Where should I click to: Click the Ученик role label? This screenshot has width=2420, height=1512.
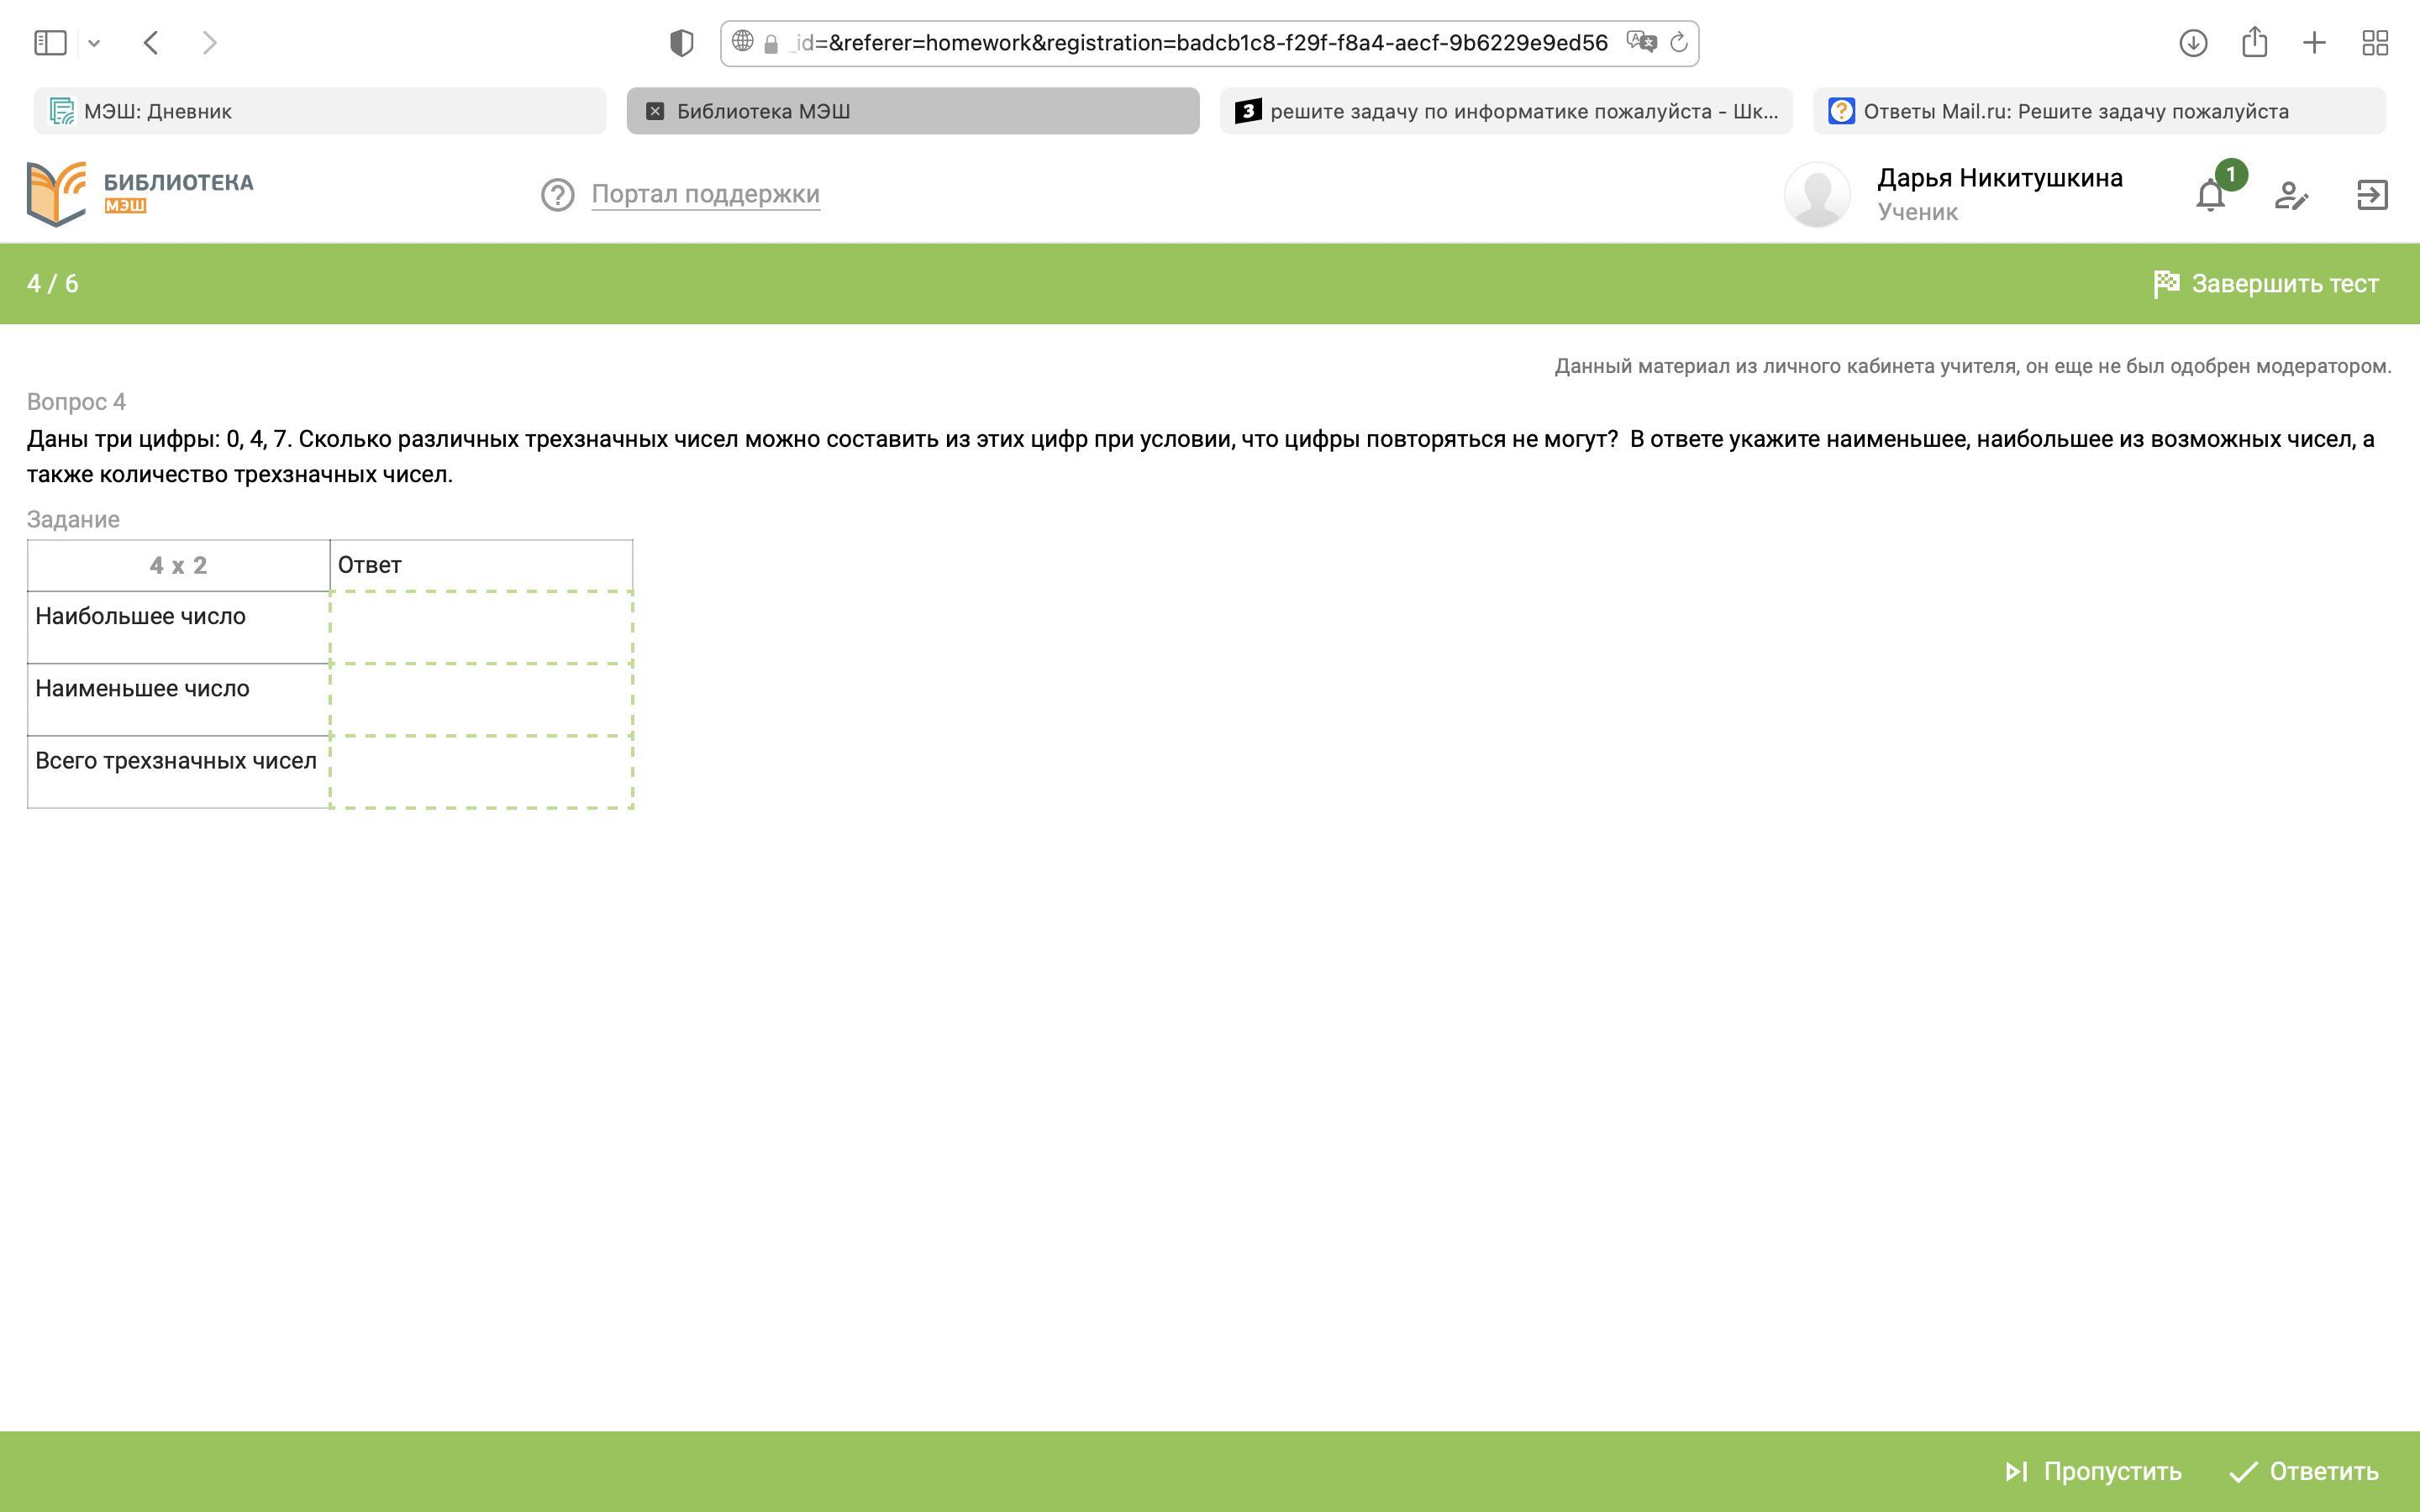click(x=1917, y=212)
